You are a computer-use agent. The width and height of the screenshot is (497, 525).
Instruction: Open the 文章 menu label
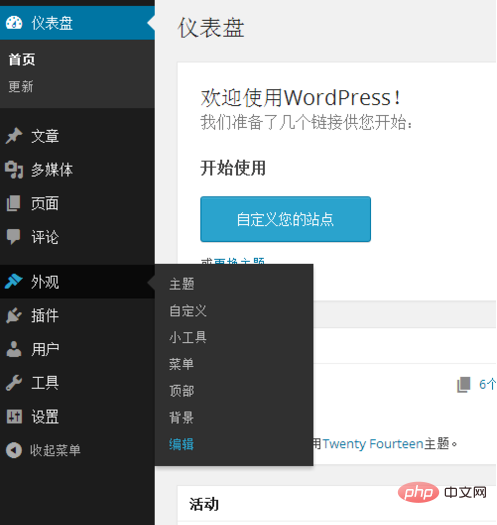point(45,136)
